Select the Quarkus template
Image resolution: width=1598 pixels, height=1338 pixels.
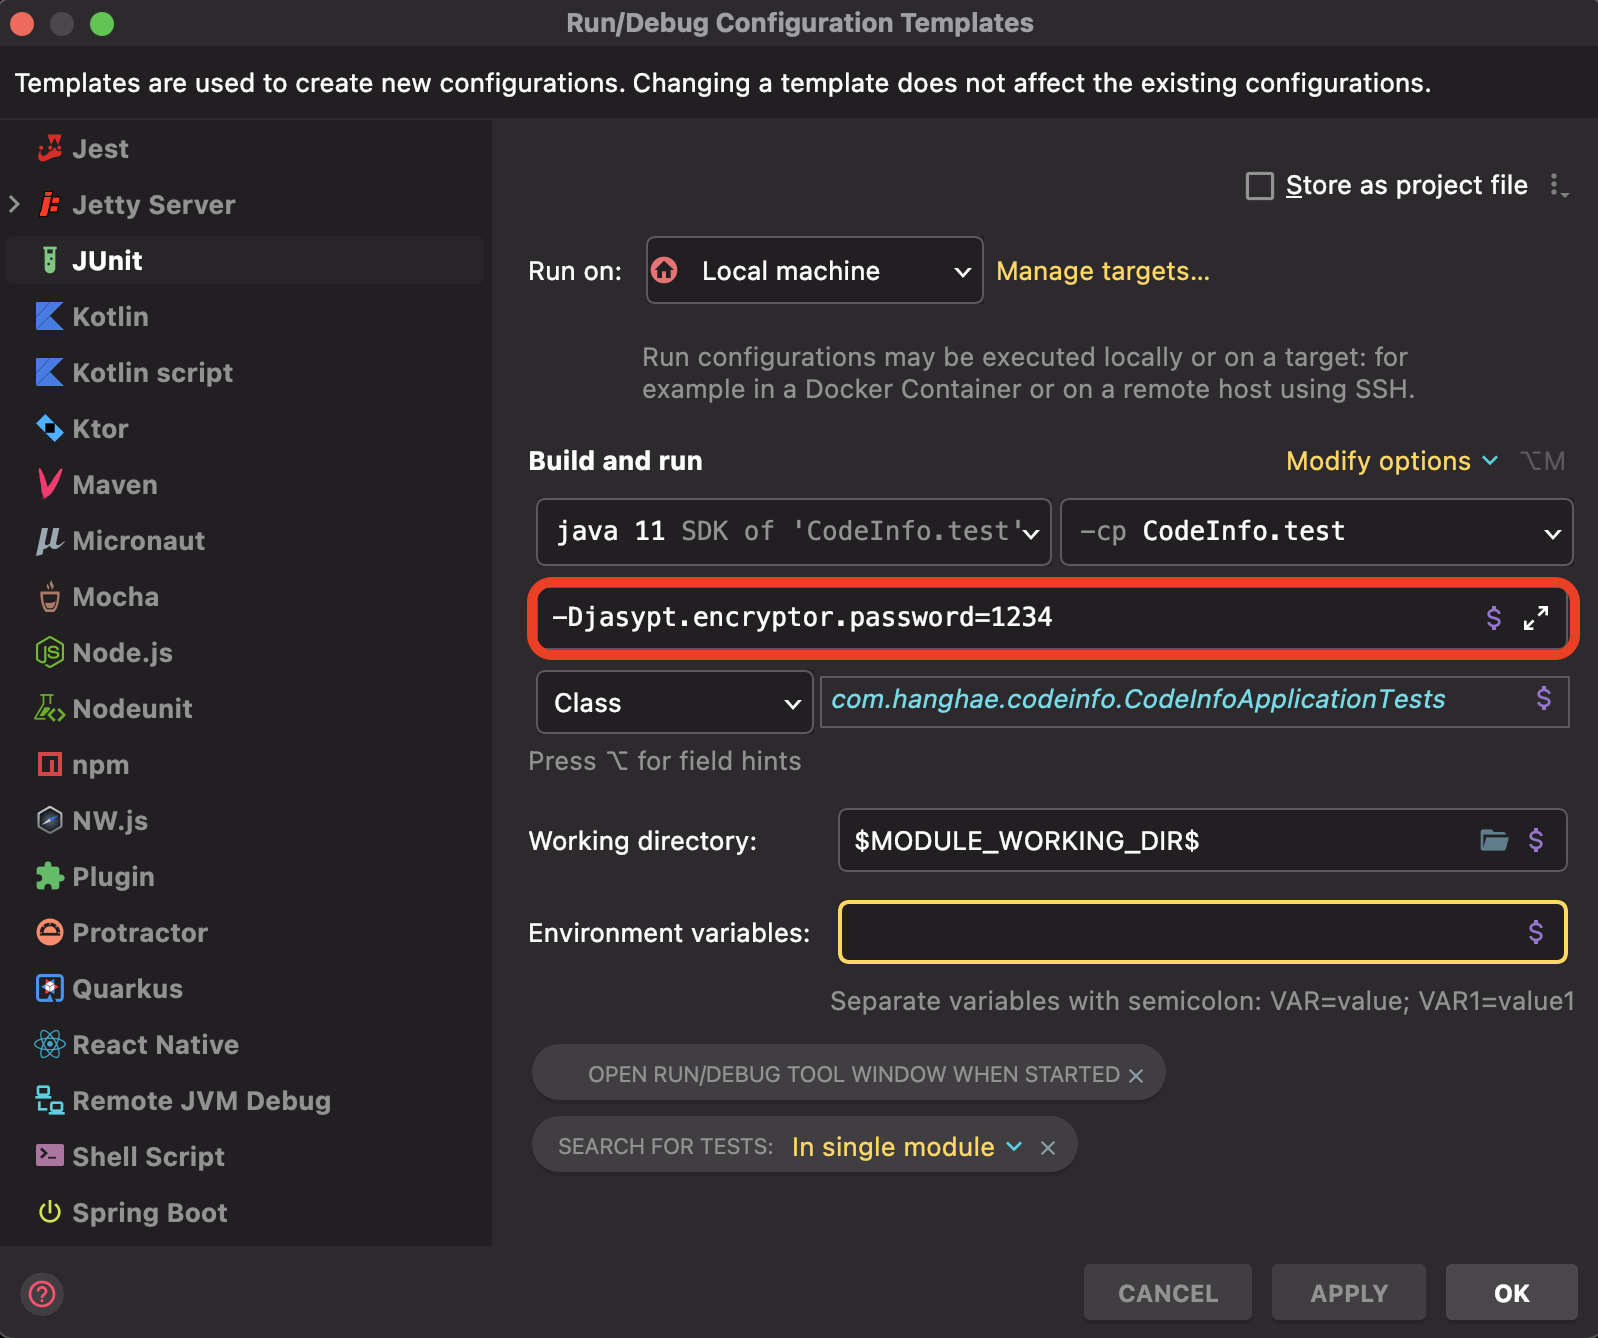(x=246, y=989)
